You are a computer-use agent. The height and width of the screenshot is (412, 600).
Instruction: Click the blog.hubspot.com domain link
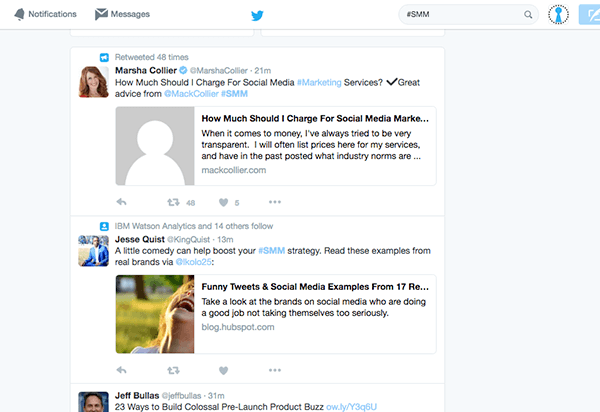238,327
